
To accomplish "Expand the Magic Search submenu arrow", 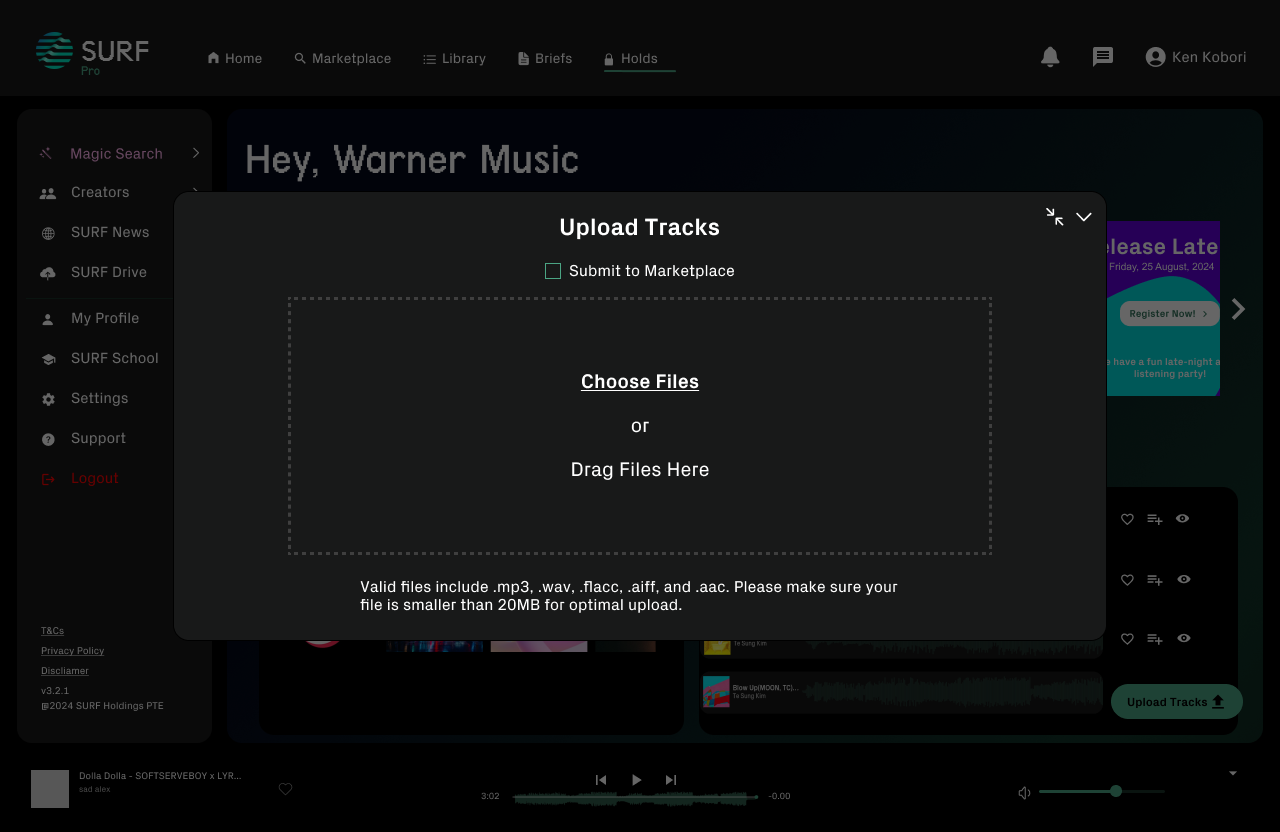I will point(196,153).
